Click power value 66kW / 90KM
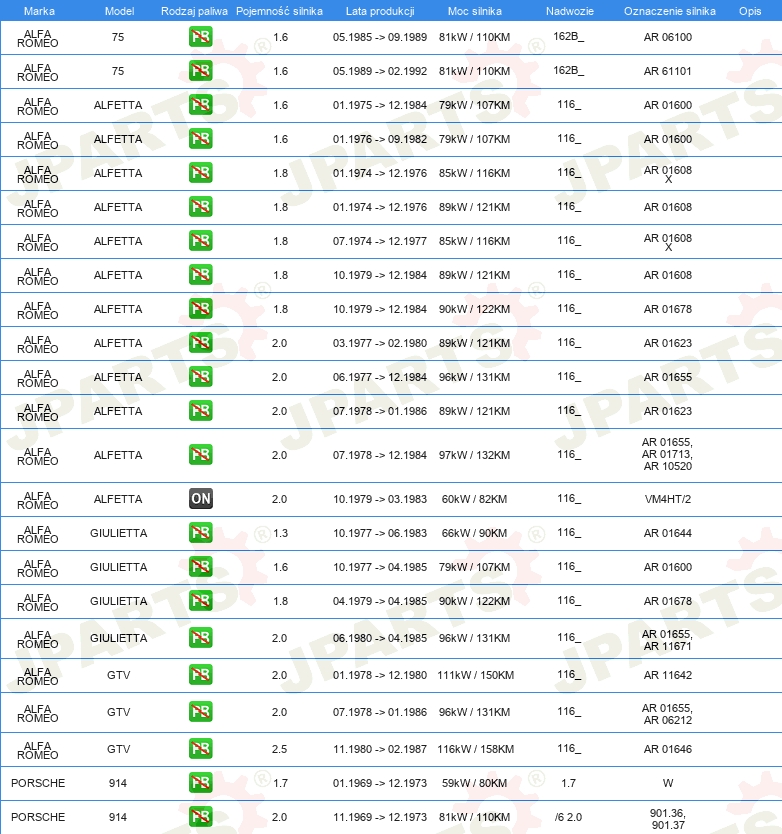 tap(475, 533)
